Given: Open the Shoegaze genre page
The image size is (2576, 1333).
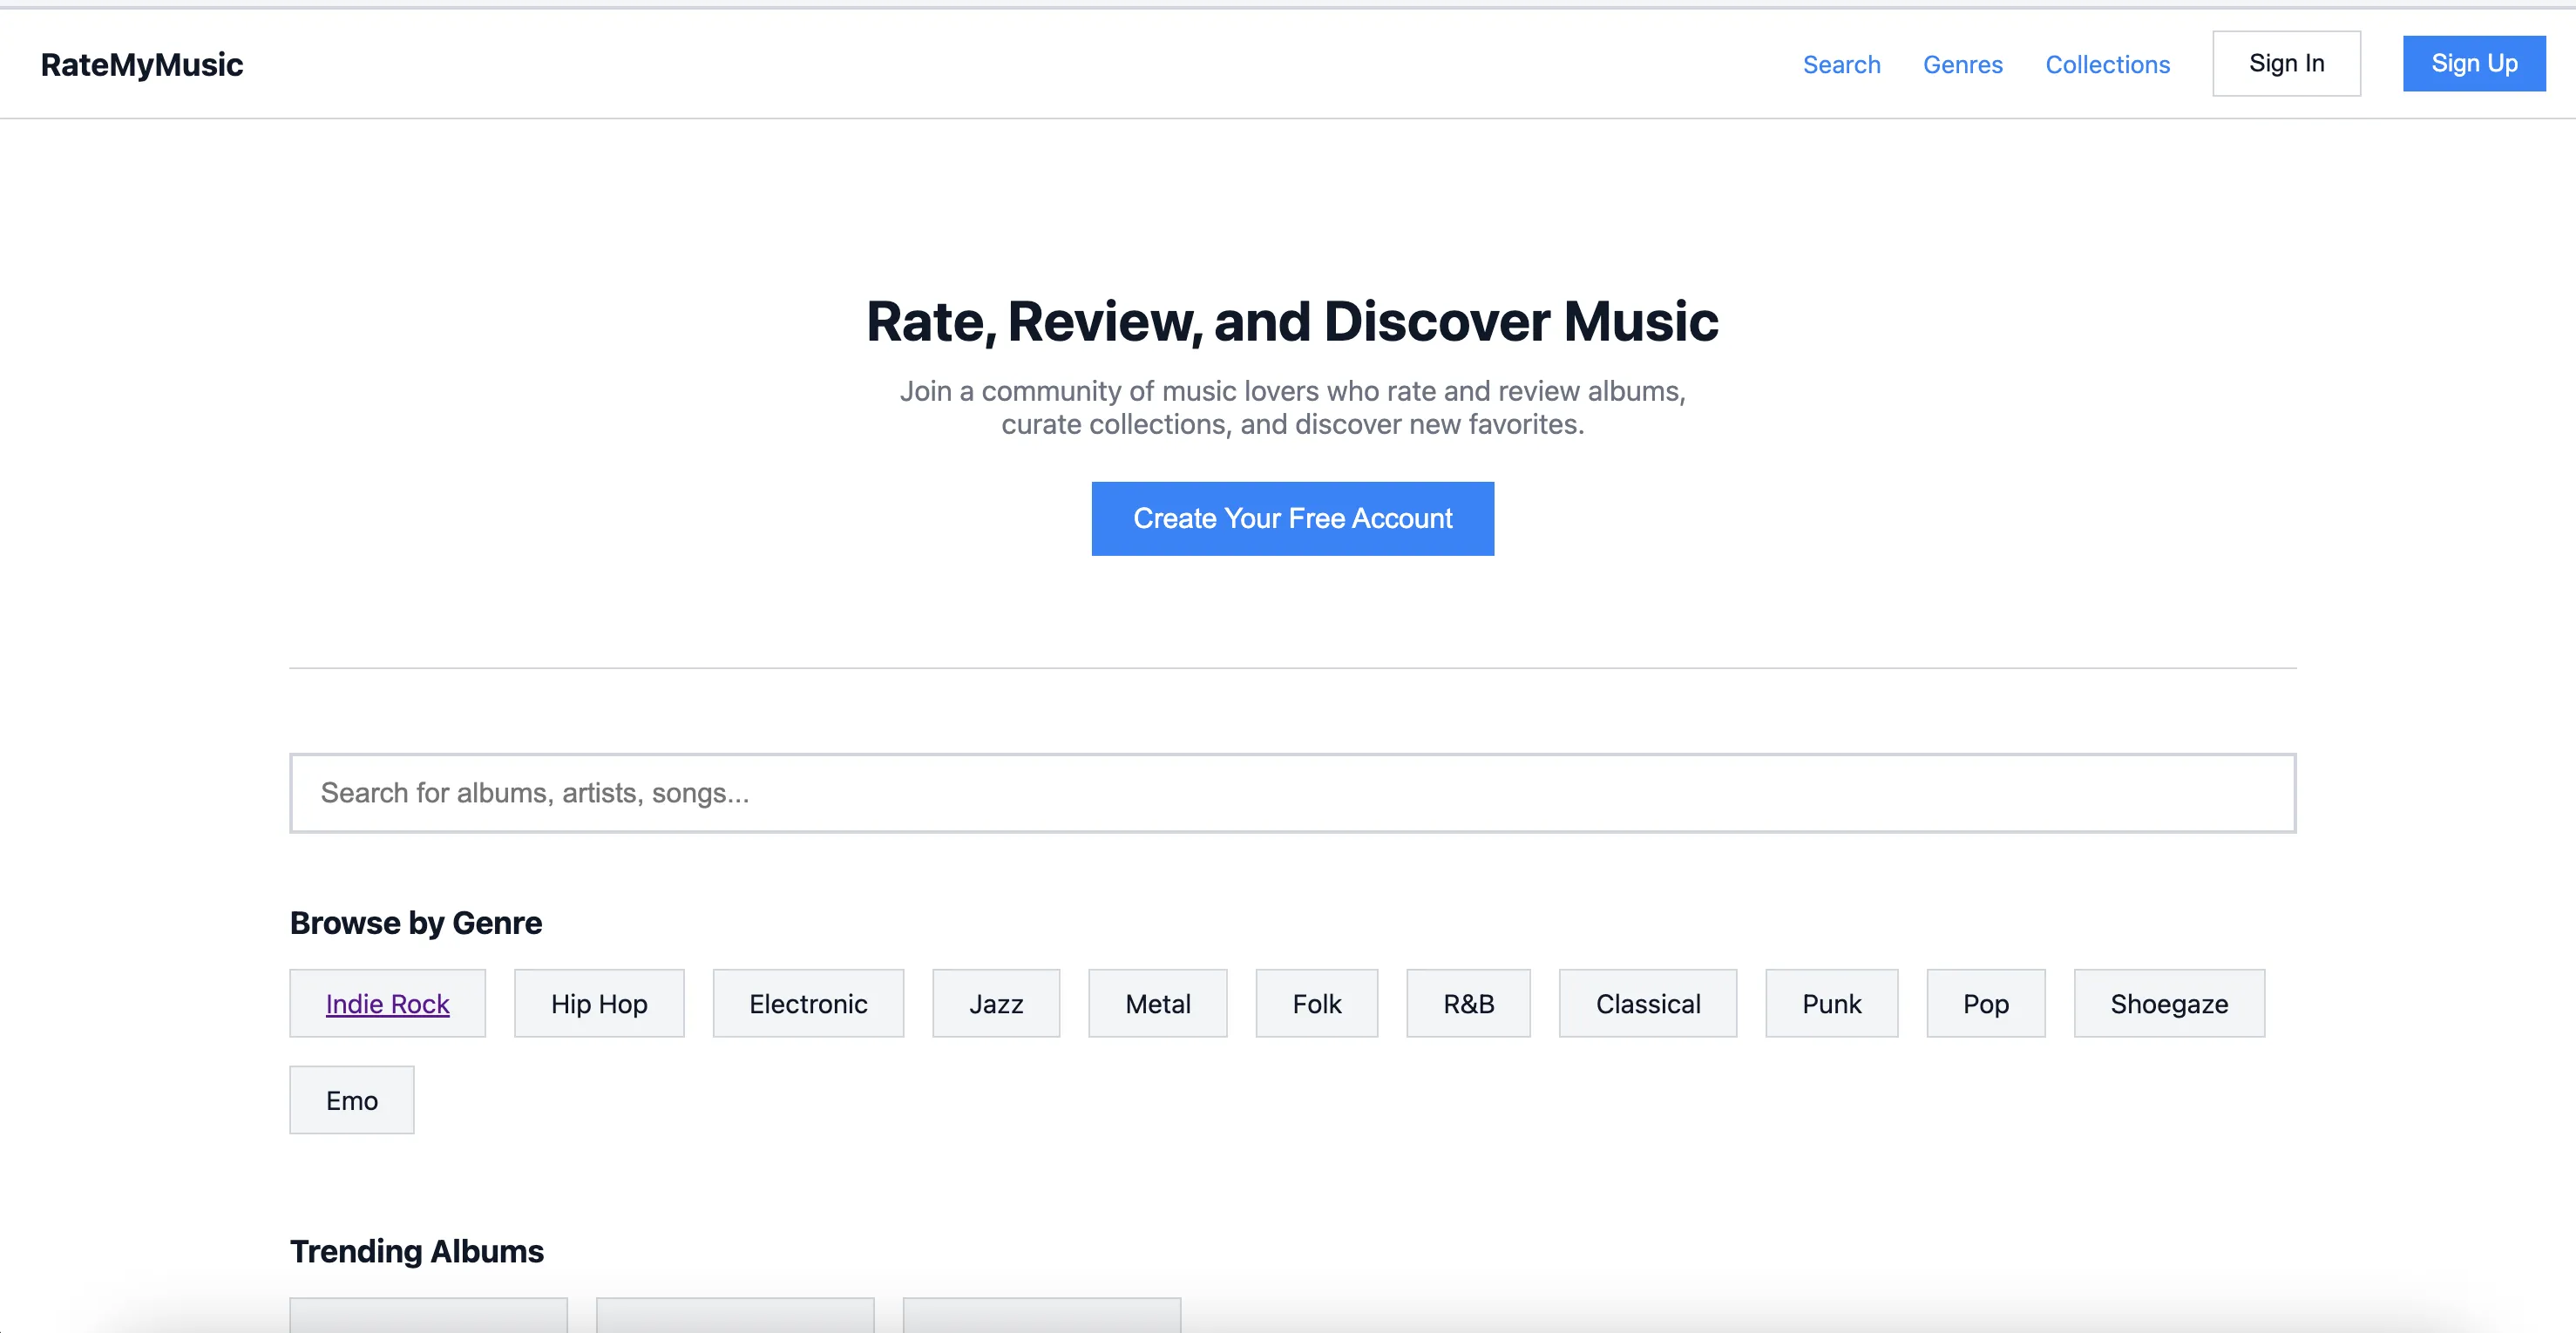Looking at the screenshot, I should pos(2169,1003).
